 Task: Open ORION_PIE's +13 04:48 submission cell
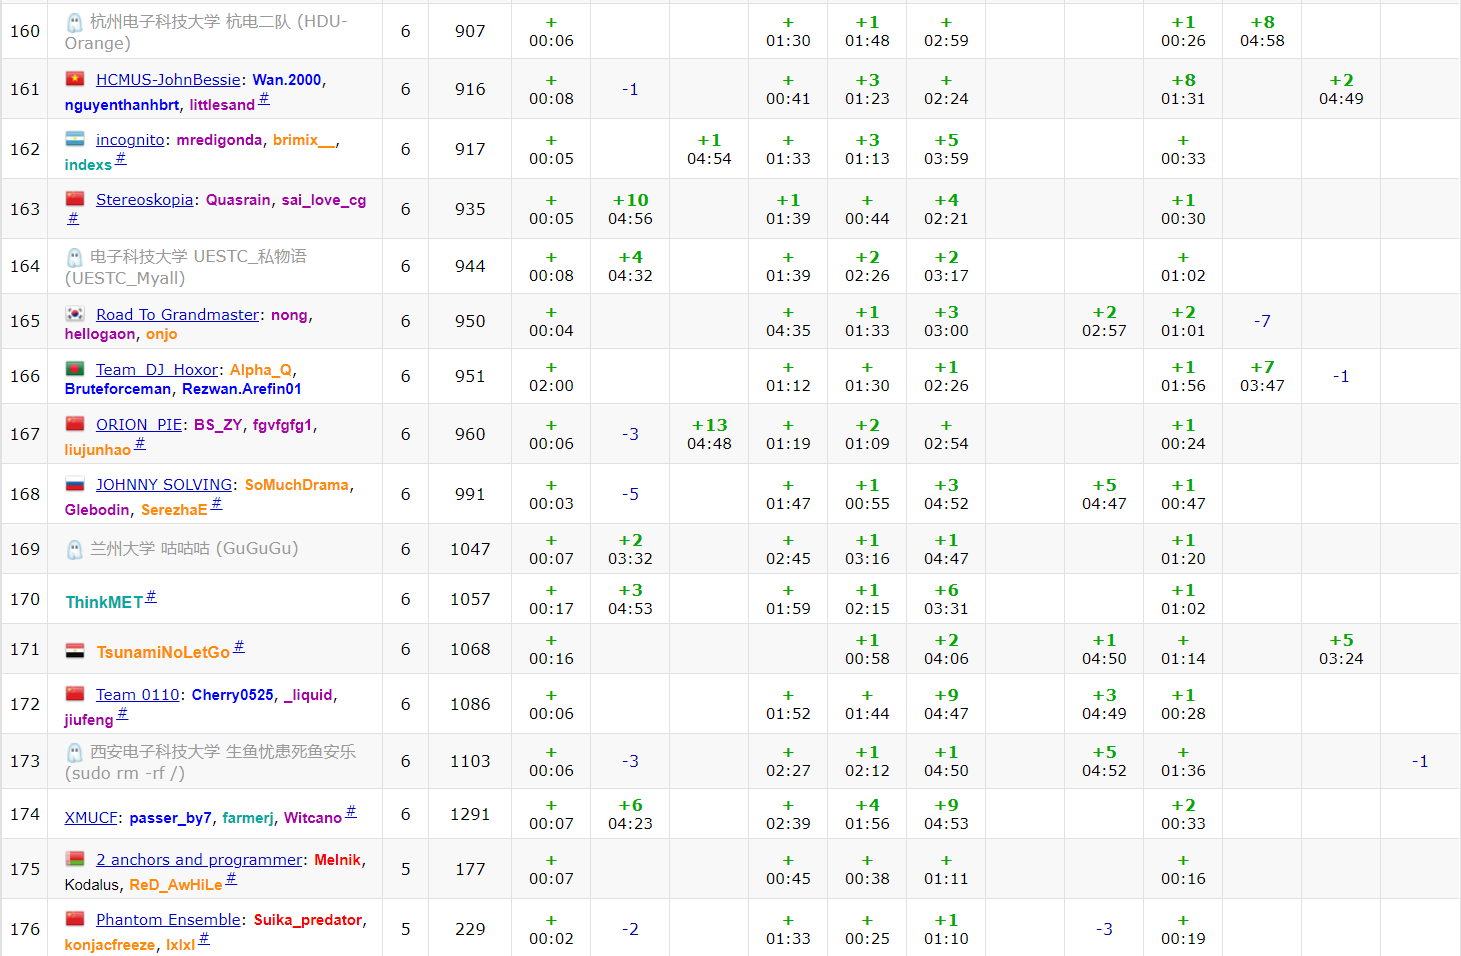(709, 434)
